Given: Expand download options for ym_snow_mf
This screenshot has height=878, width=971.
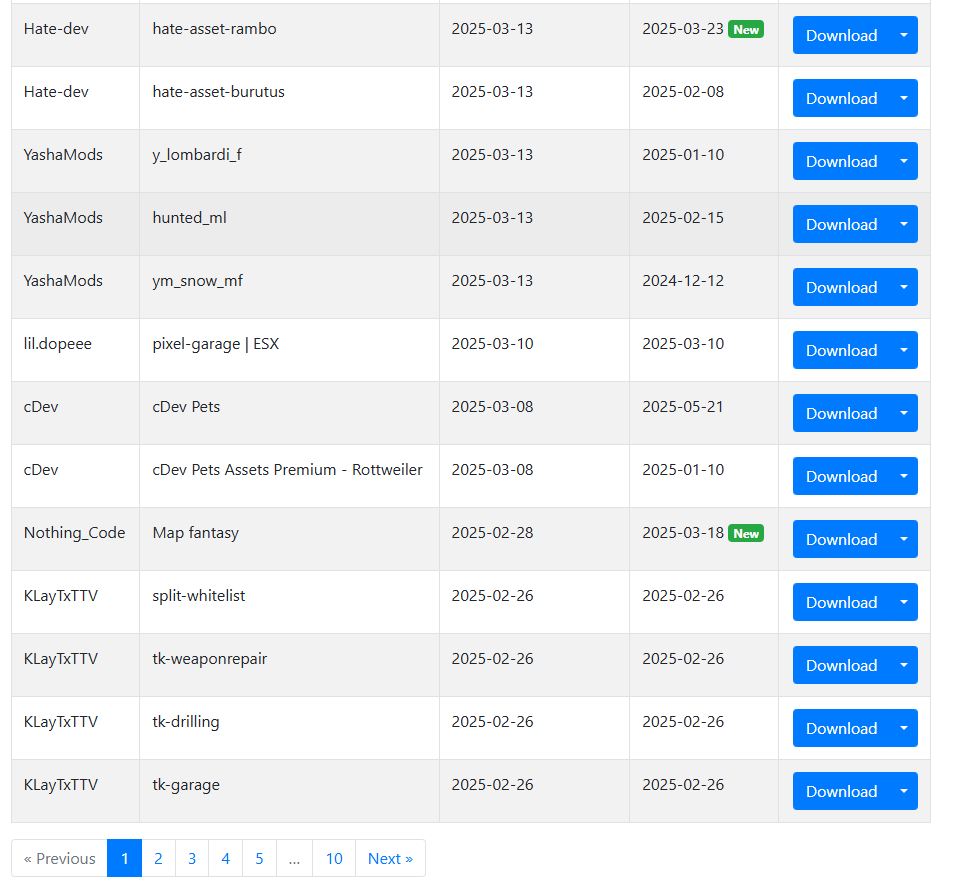Looking at the screenshot, I should click(904, 287).
